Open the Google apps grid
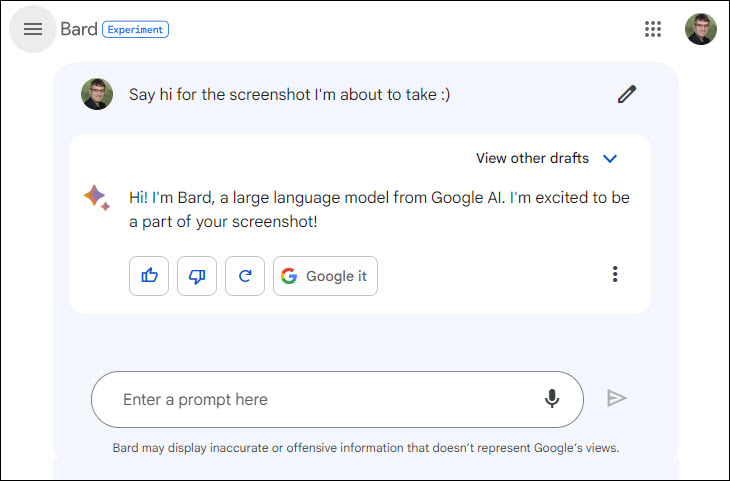The width and height of the screenshot is (730, 481). coord(653,29)
